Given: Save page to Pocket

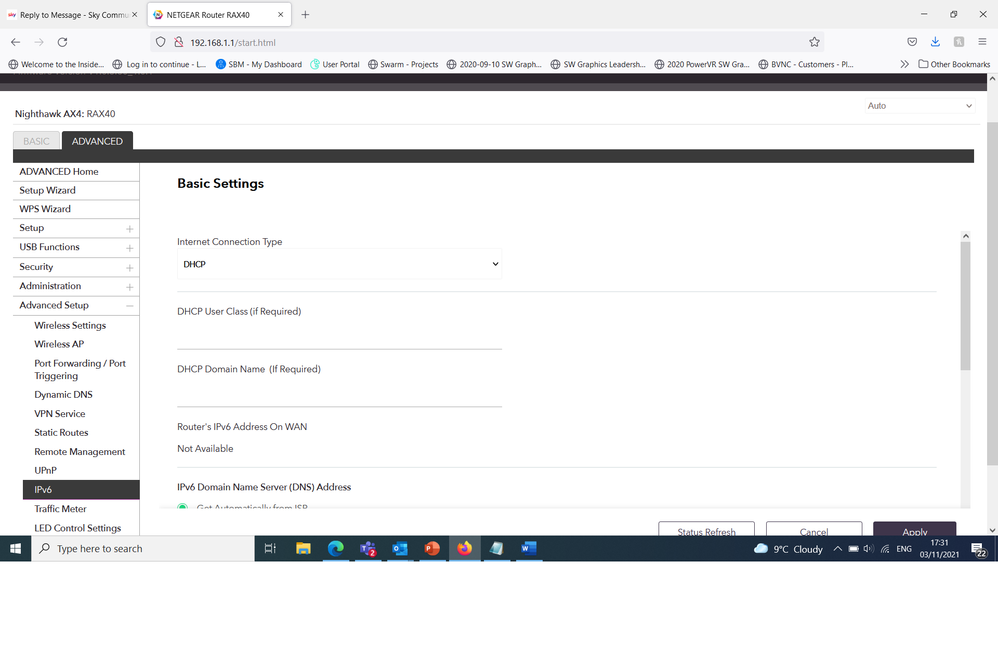Looking at the screenshot, I should click(912, 42).
